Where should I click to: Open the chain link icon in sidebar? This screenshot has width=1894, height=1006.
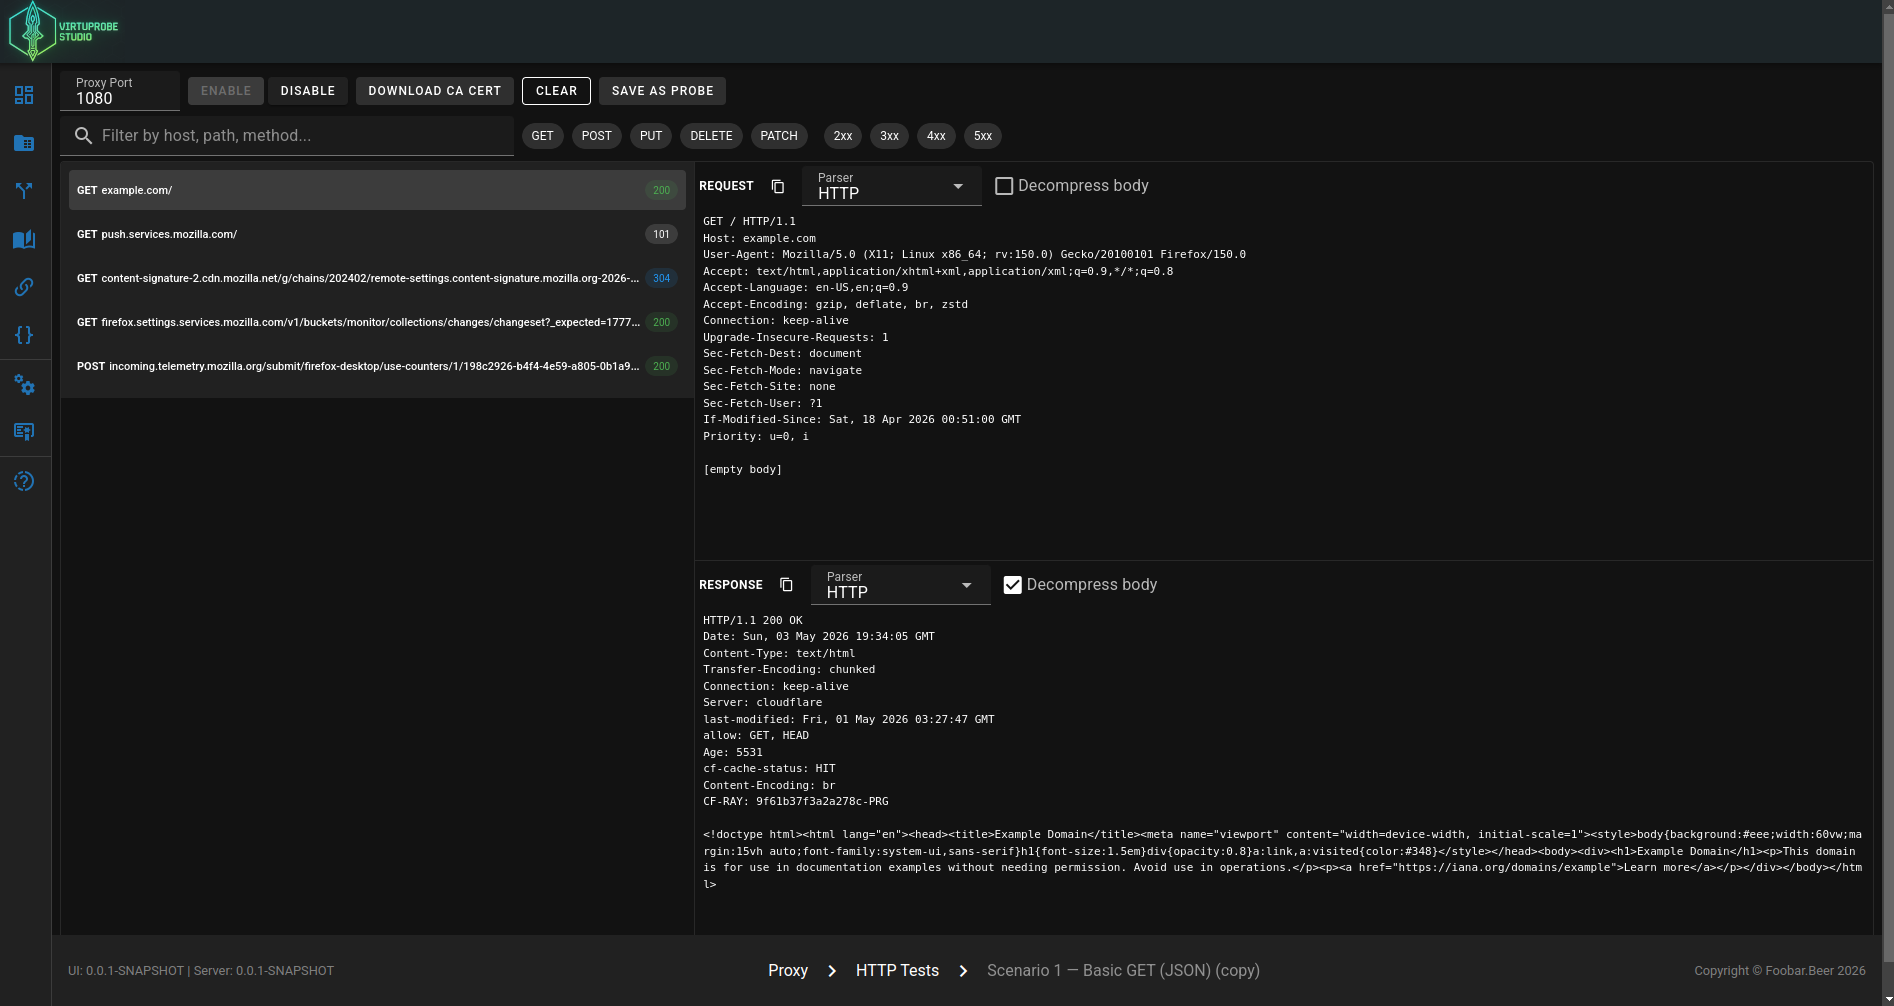pos(24,287)
